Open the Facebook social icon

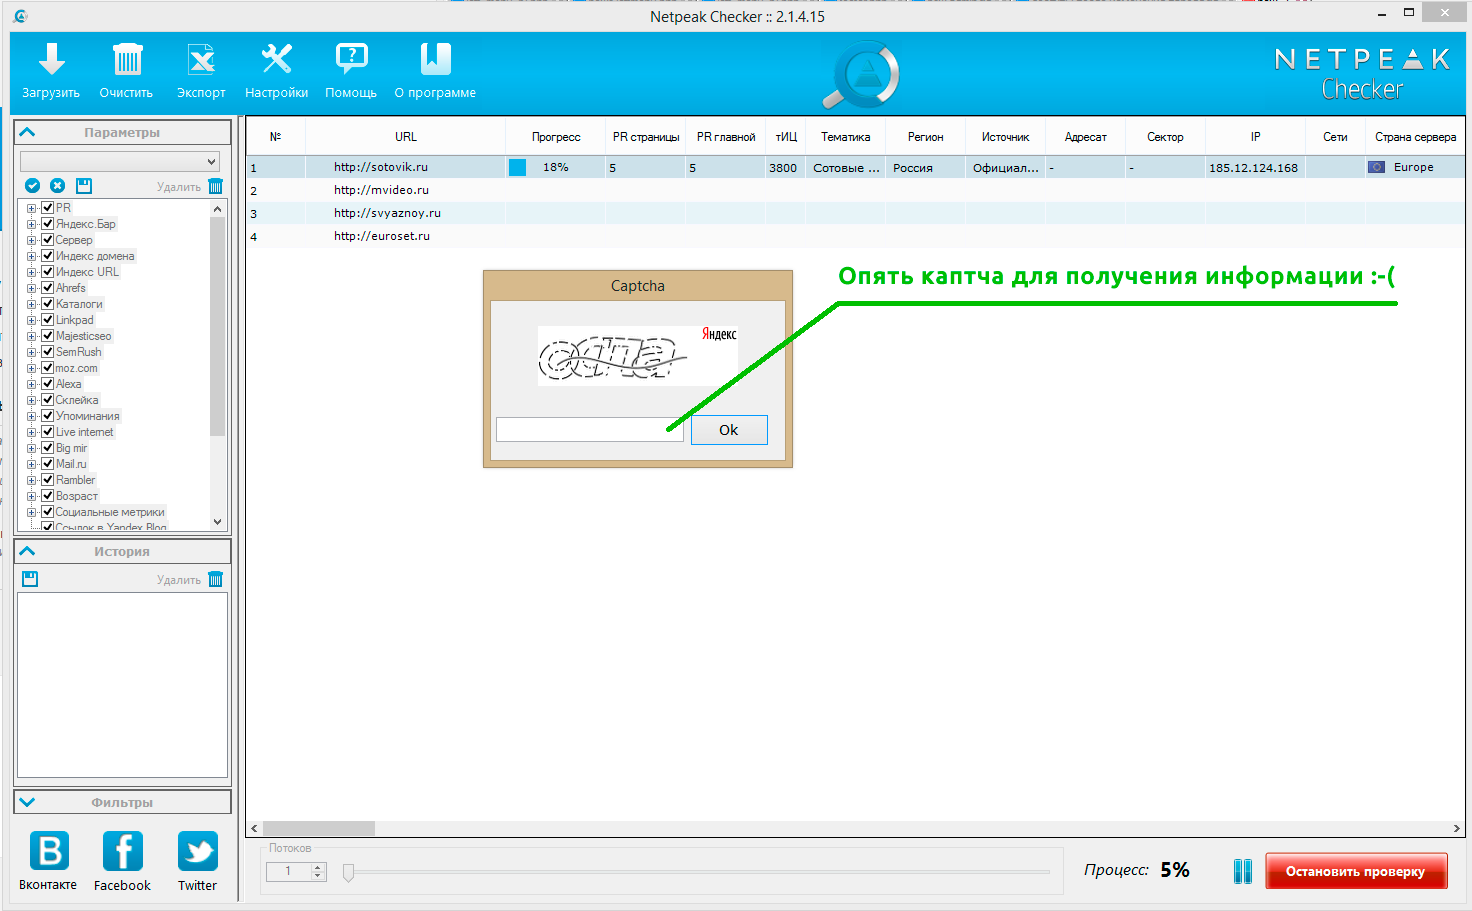[123, 852]
